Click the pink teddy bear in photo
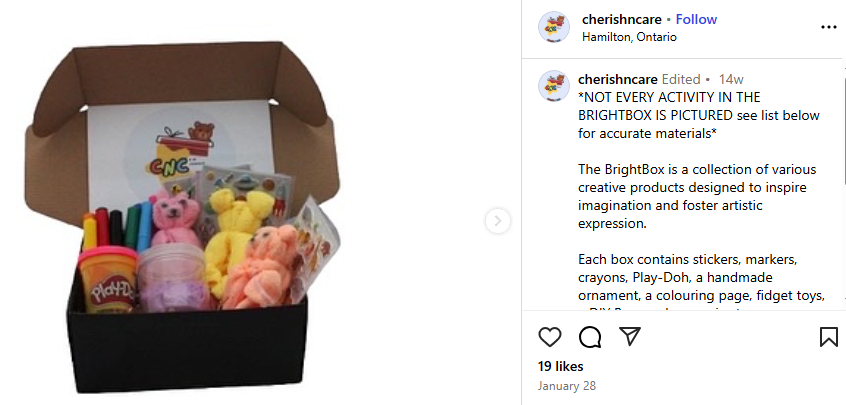The width and height of the screenshot is (846, 405). 172,222
